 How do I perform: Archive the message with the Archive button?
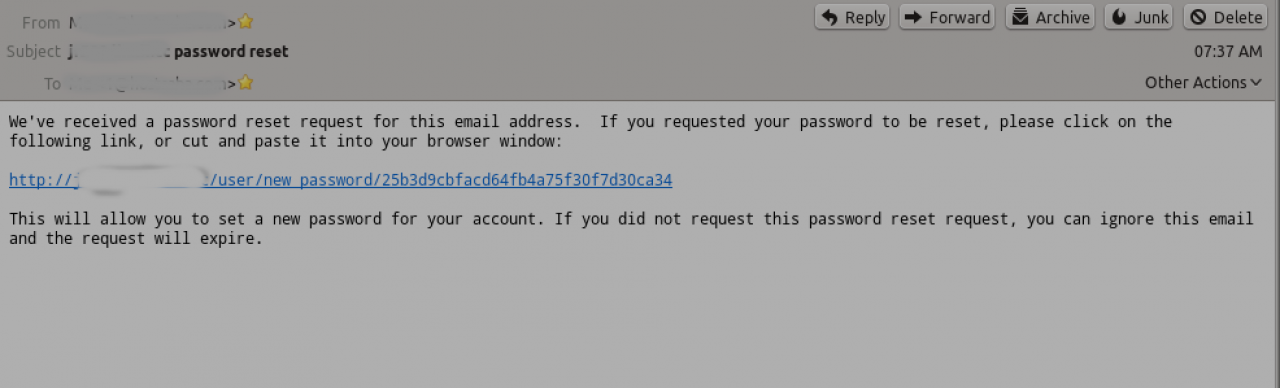pos(1049,17)
